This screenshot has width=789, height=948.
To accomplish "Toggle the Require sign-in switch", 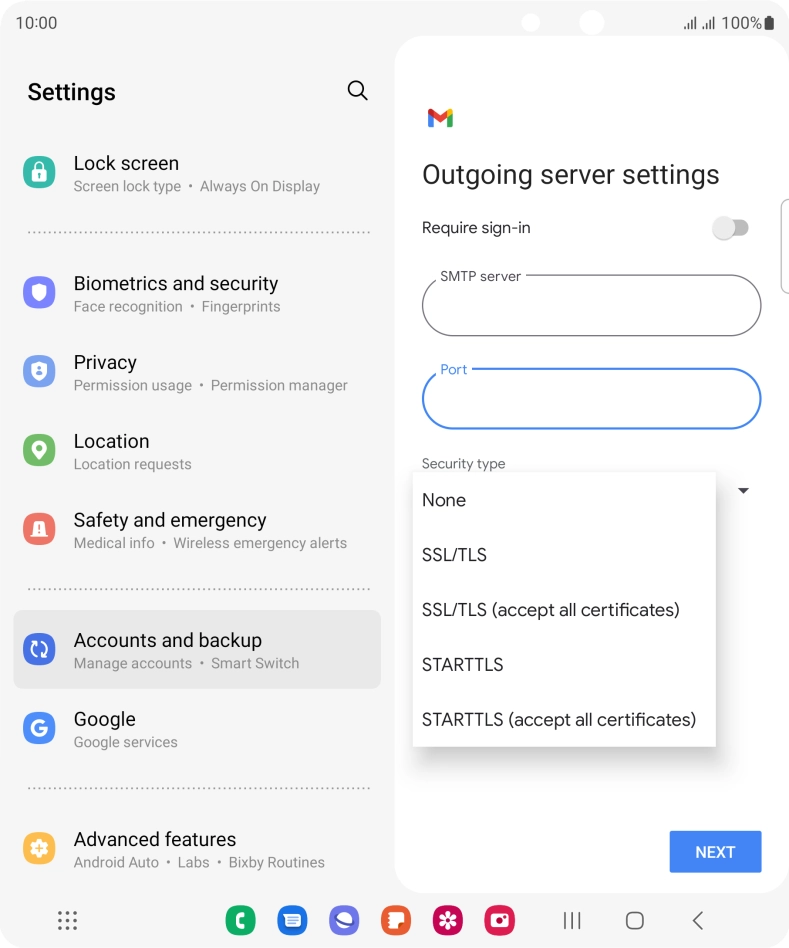I will click(x=730, y=228).
